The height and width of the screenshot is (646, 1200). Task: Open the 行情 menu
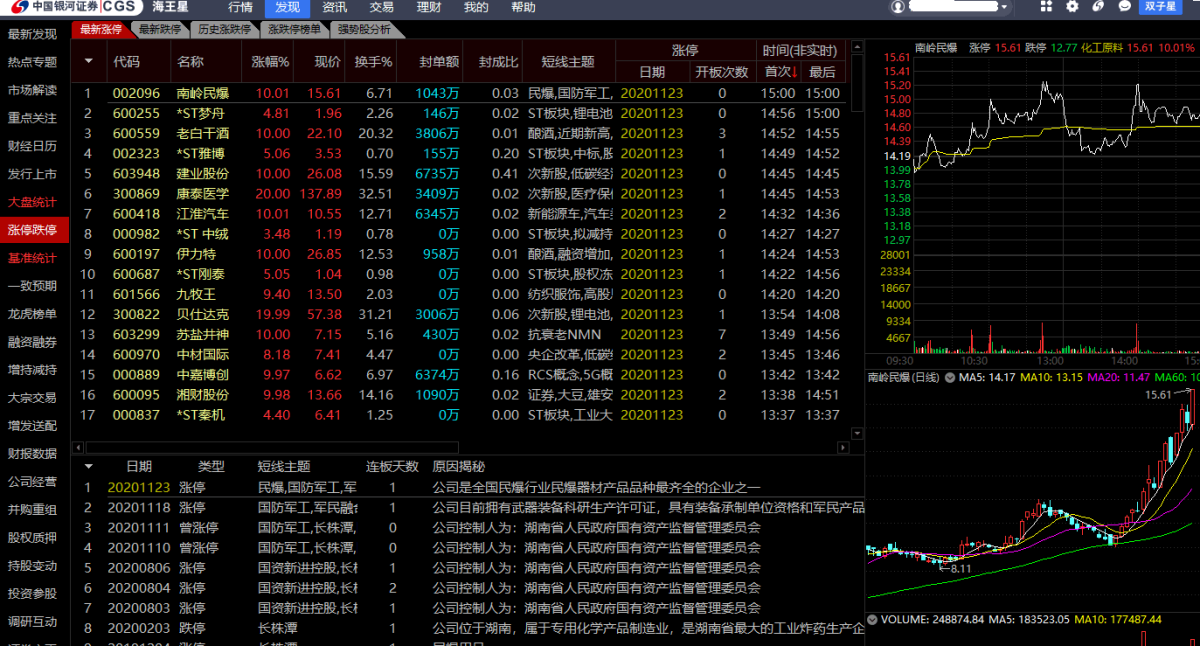tap(240, 7)
